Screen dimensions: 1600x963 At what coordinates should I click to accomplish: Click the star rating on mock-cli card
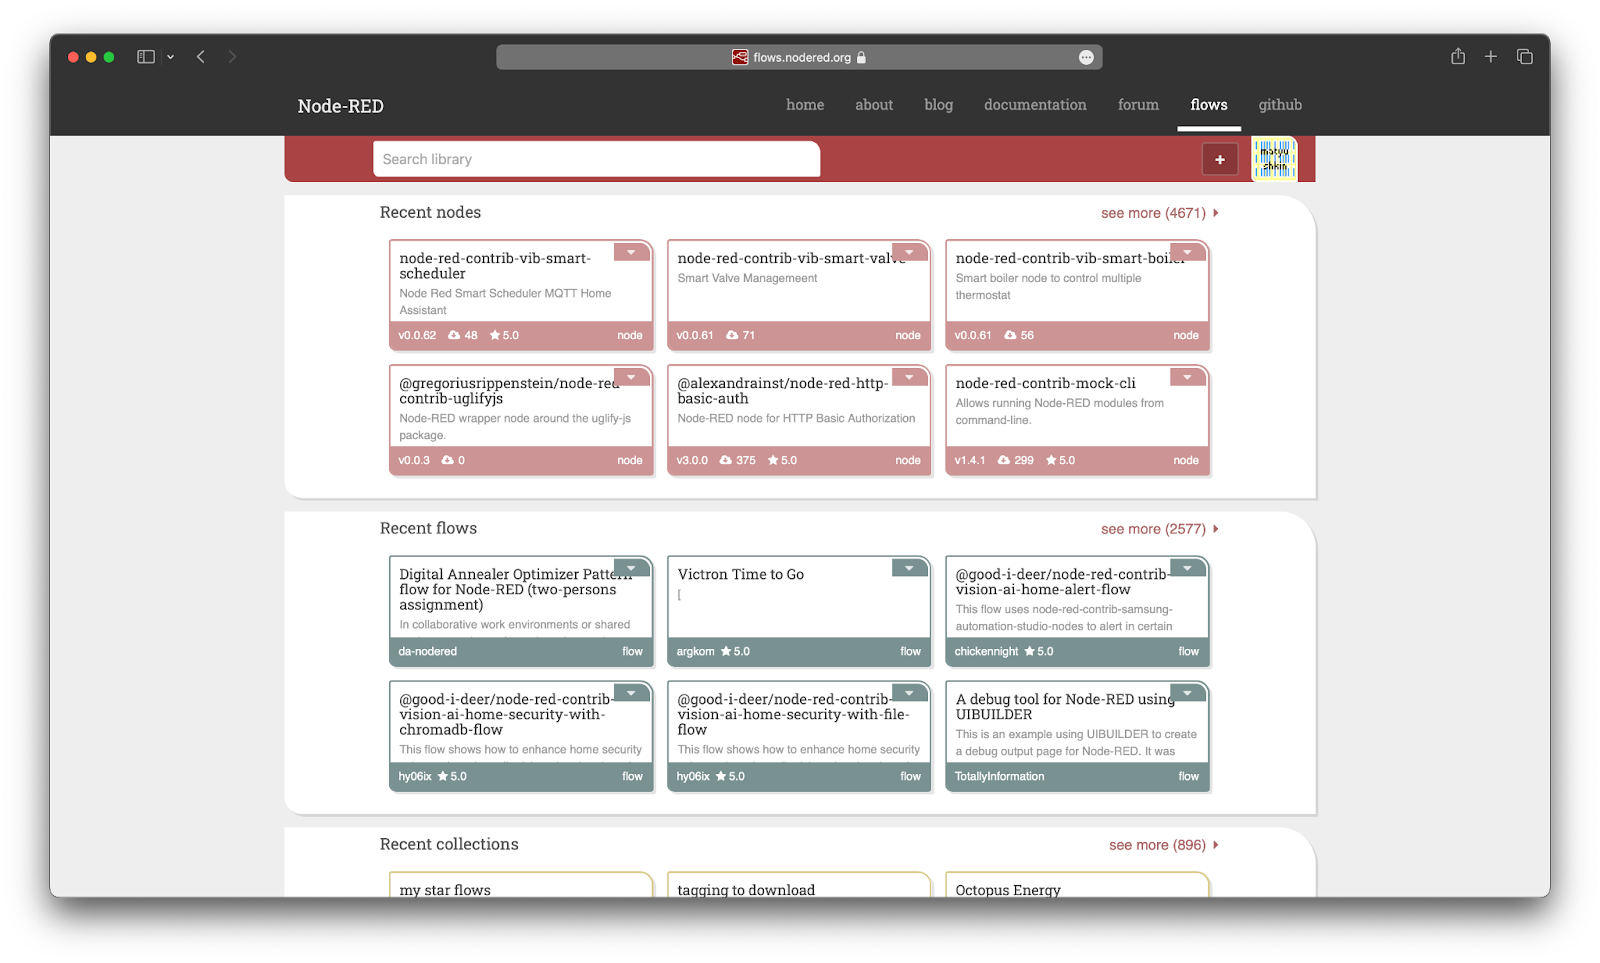point(1060,460)
